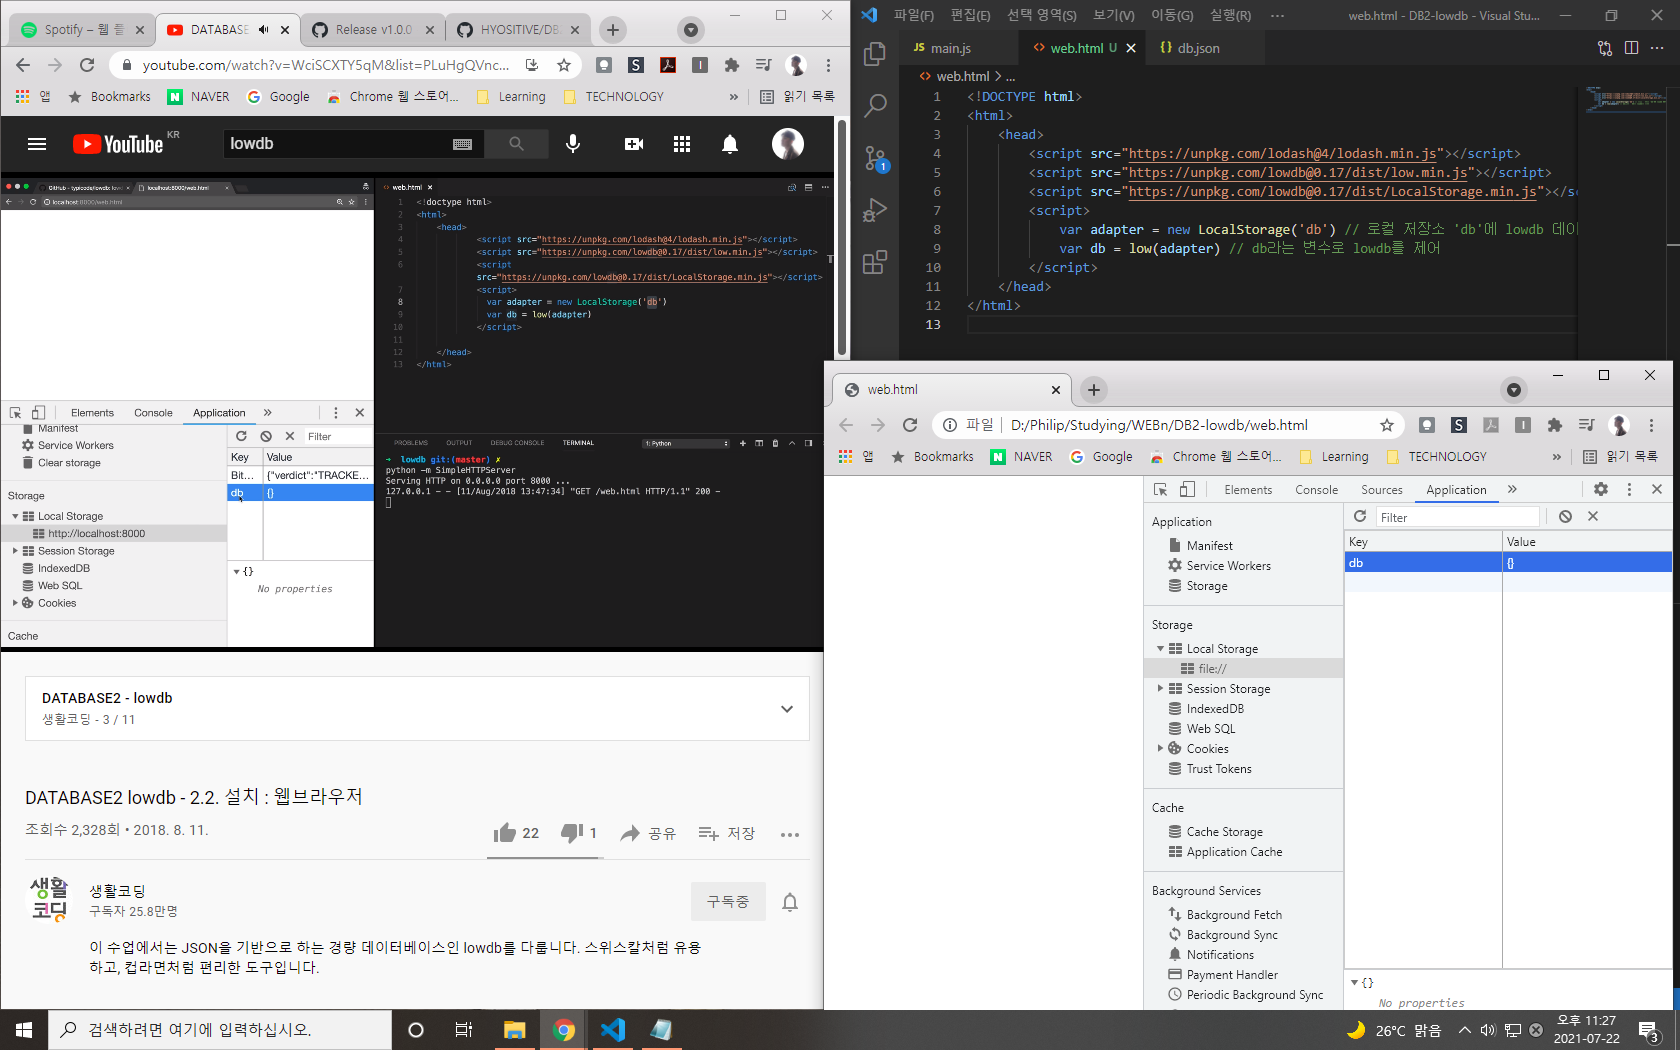Open VS Code 편집(E) menu

click(970, 15)
